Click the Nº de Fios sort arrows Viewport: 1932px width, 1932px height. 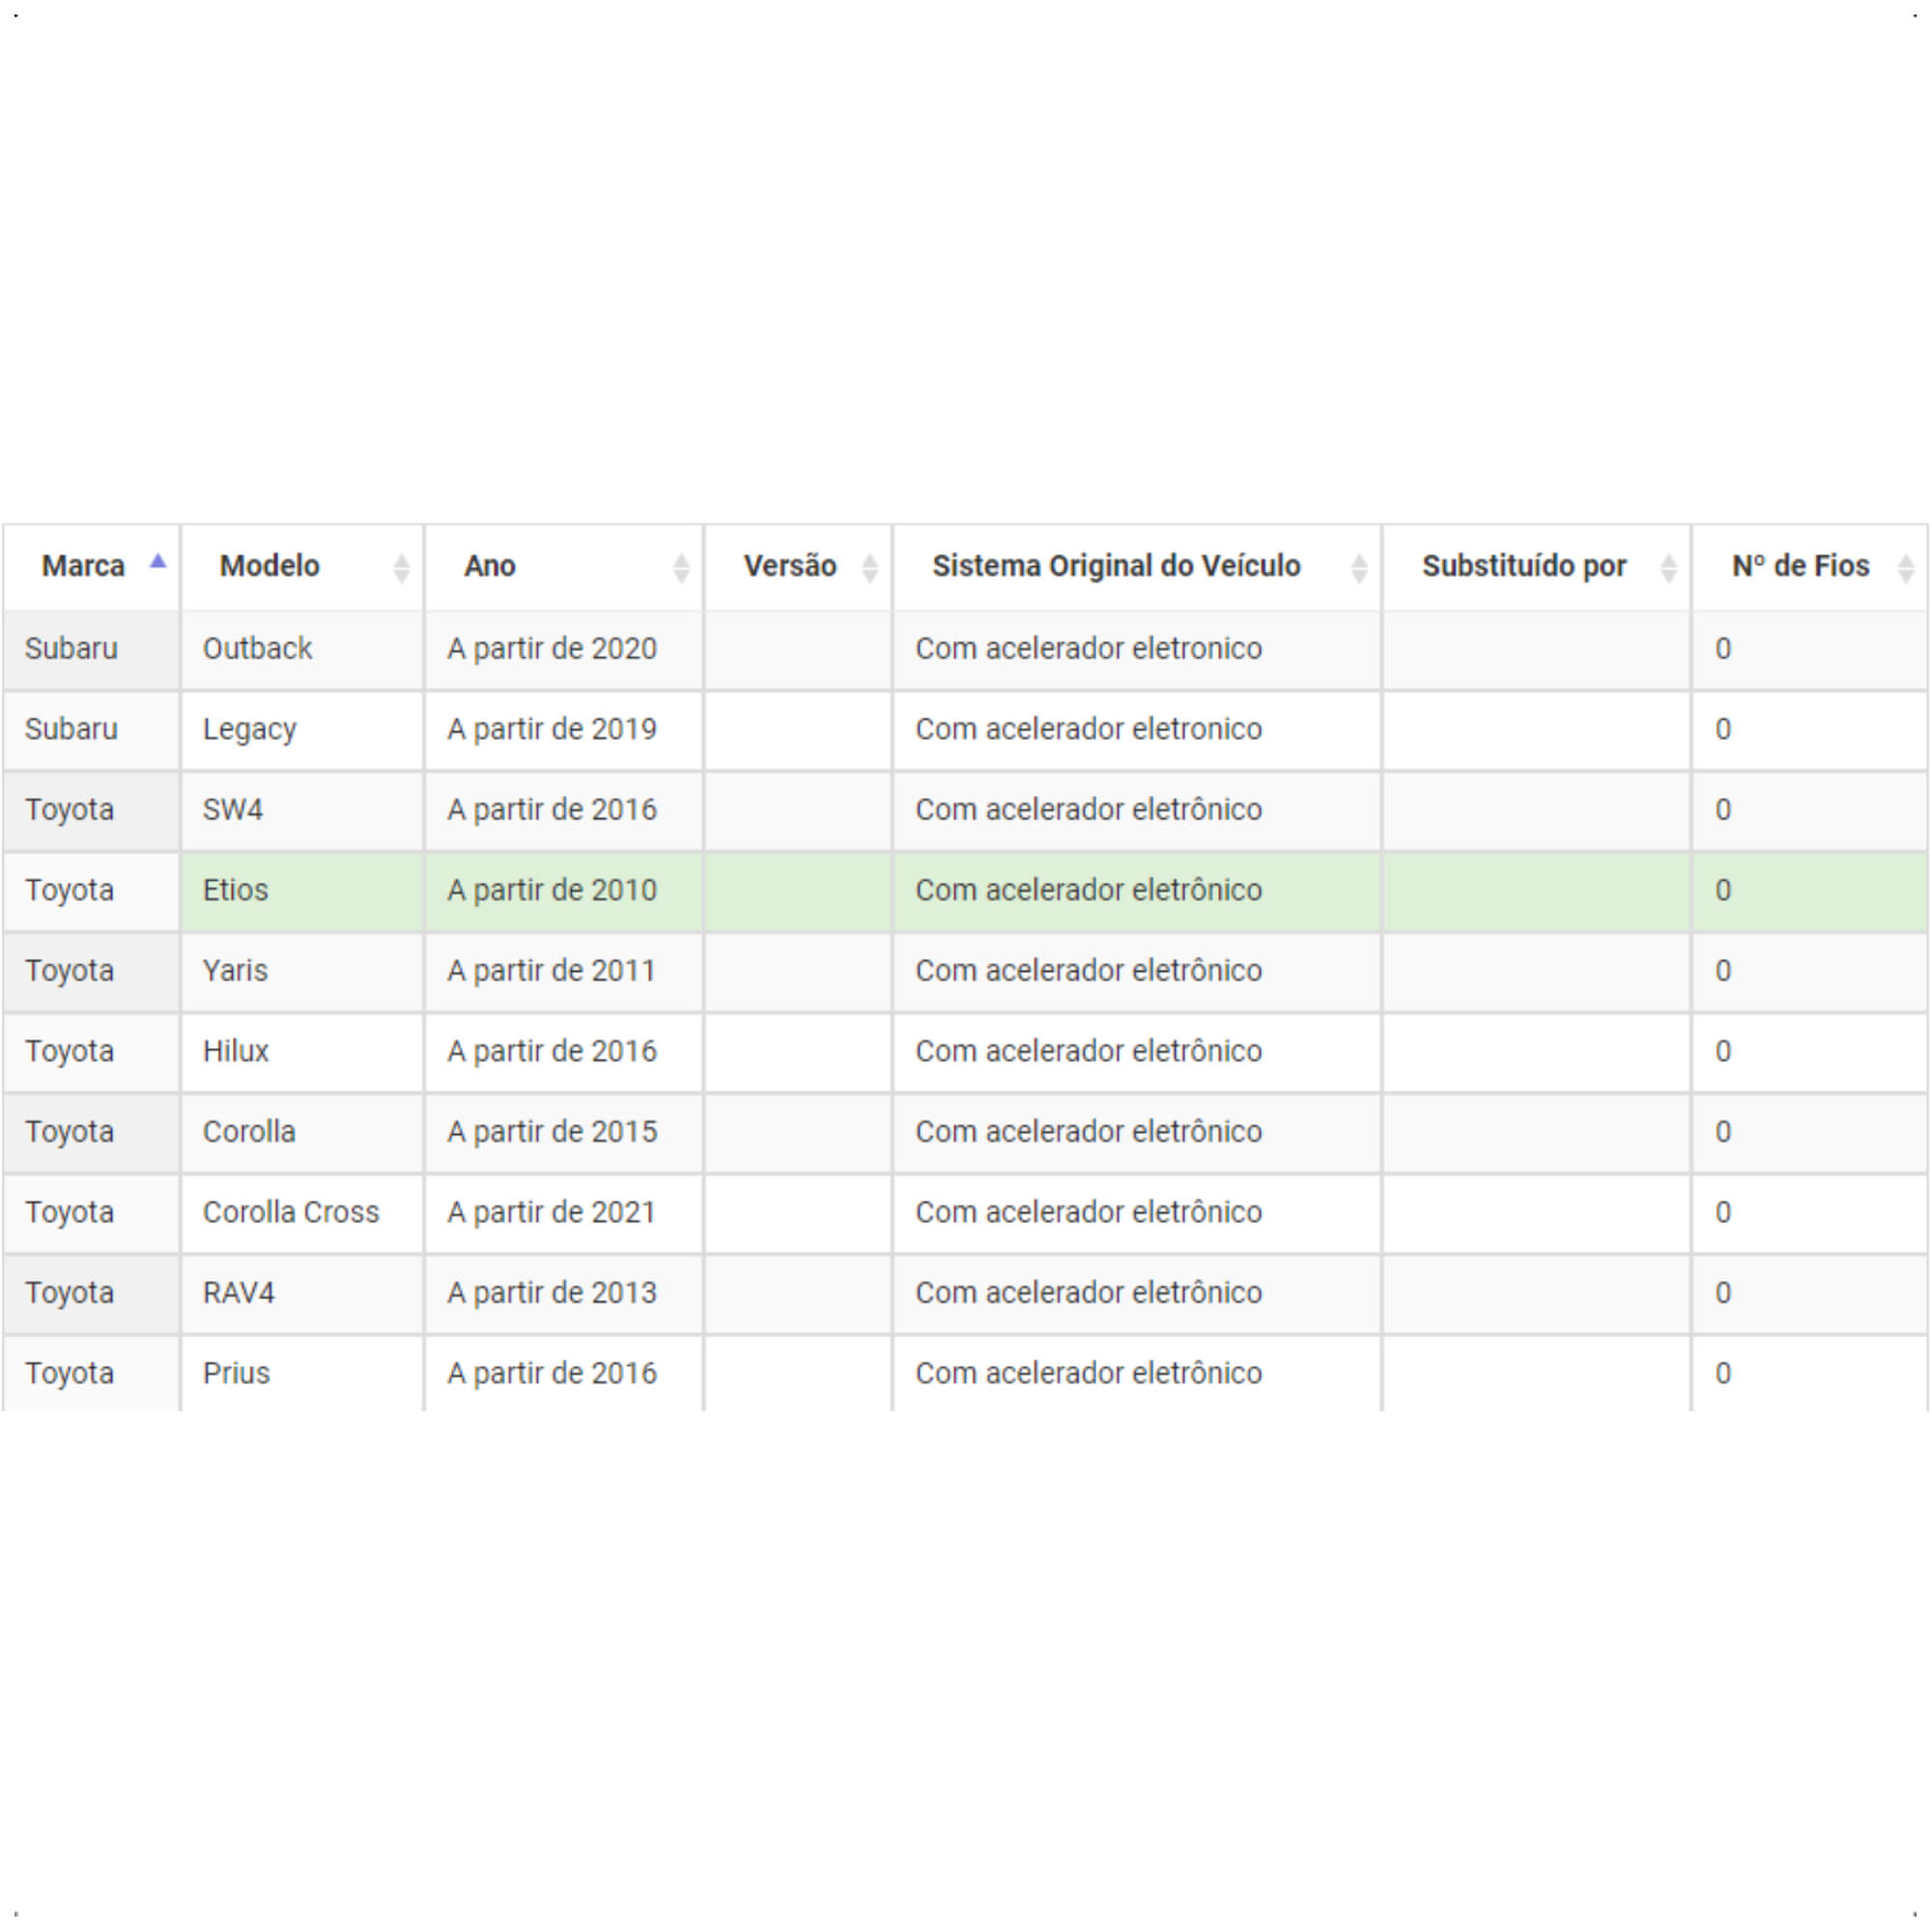pos(1906,568)
